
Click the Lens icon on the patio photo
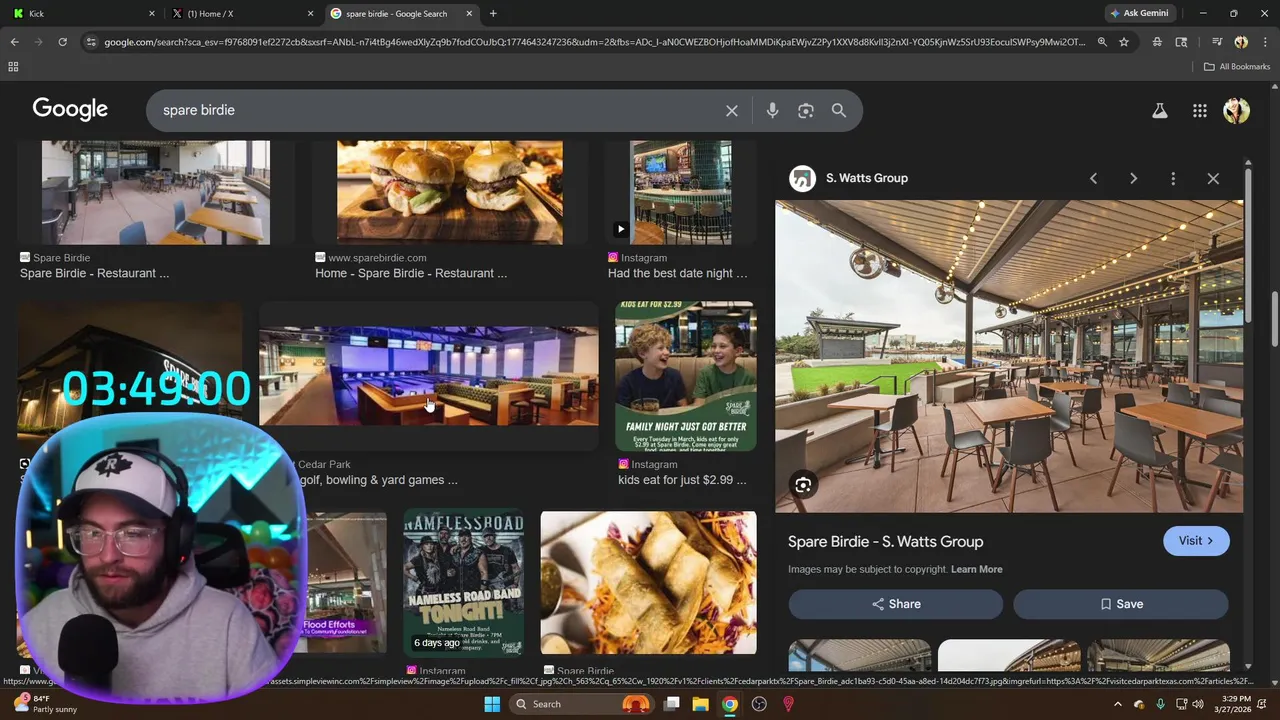803,485
